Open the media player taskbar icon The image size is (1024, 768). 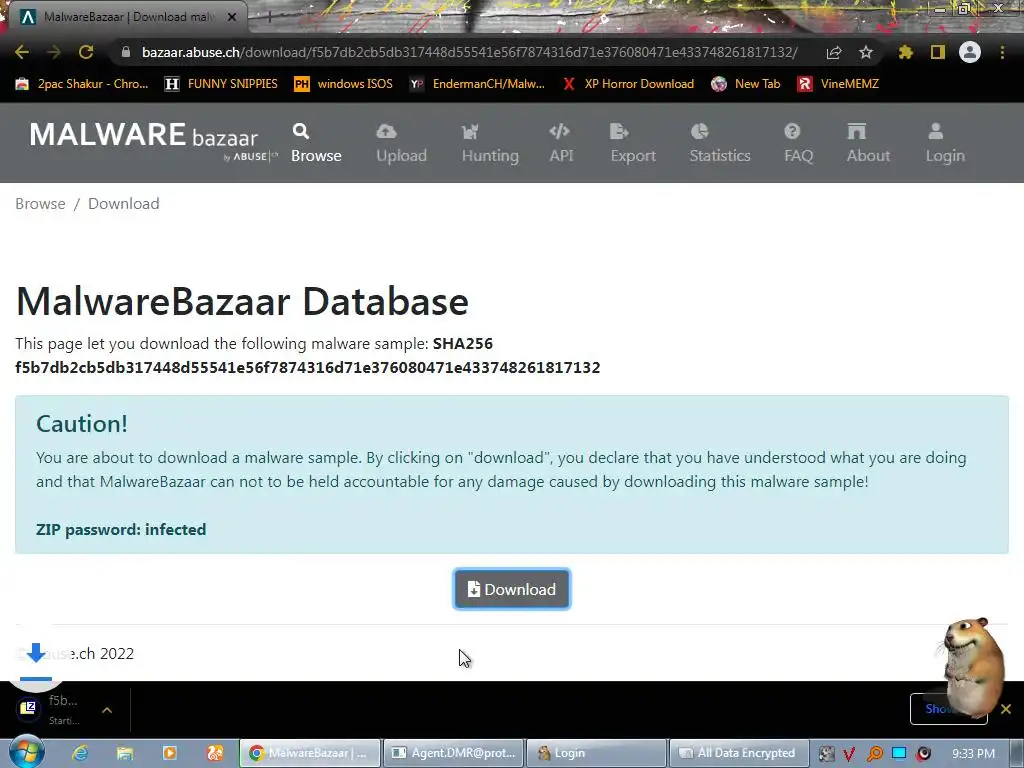coord(169,753)
